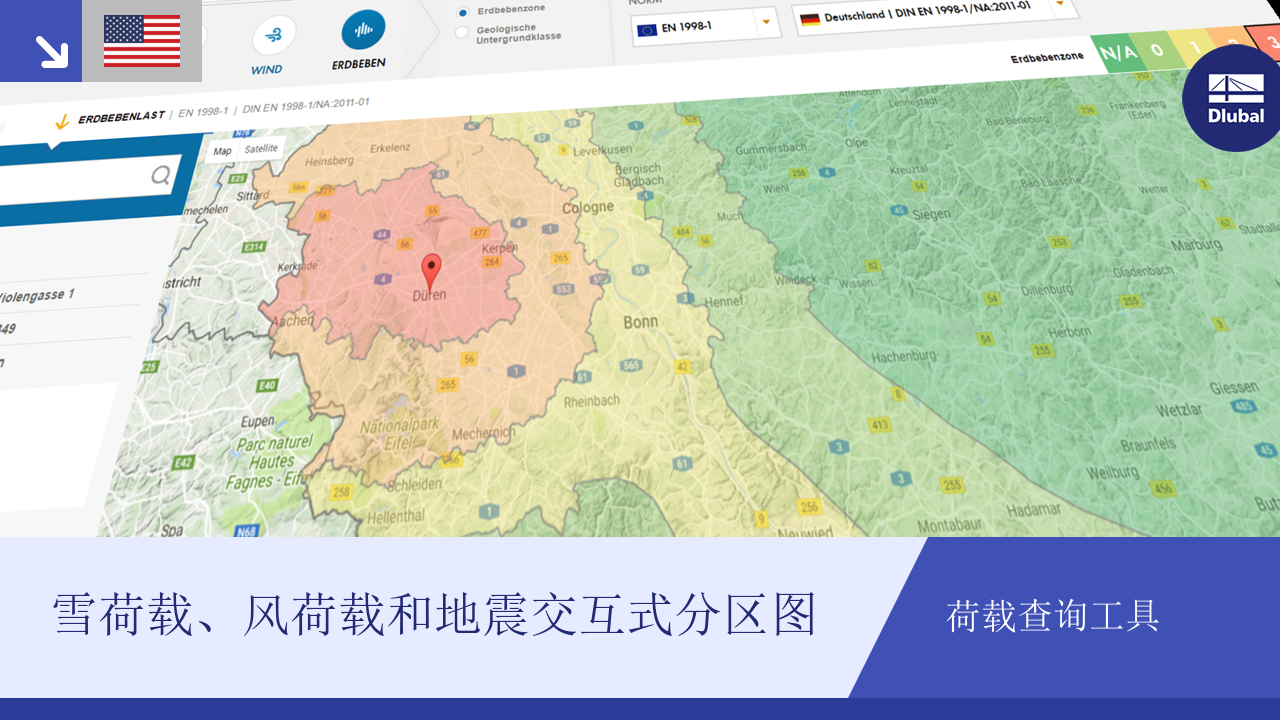The image size is (1280, 720).
Task: Click the Marburg label on the map
Action: 1197,245
